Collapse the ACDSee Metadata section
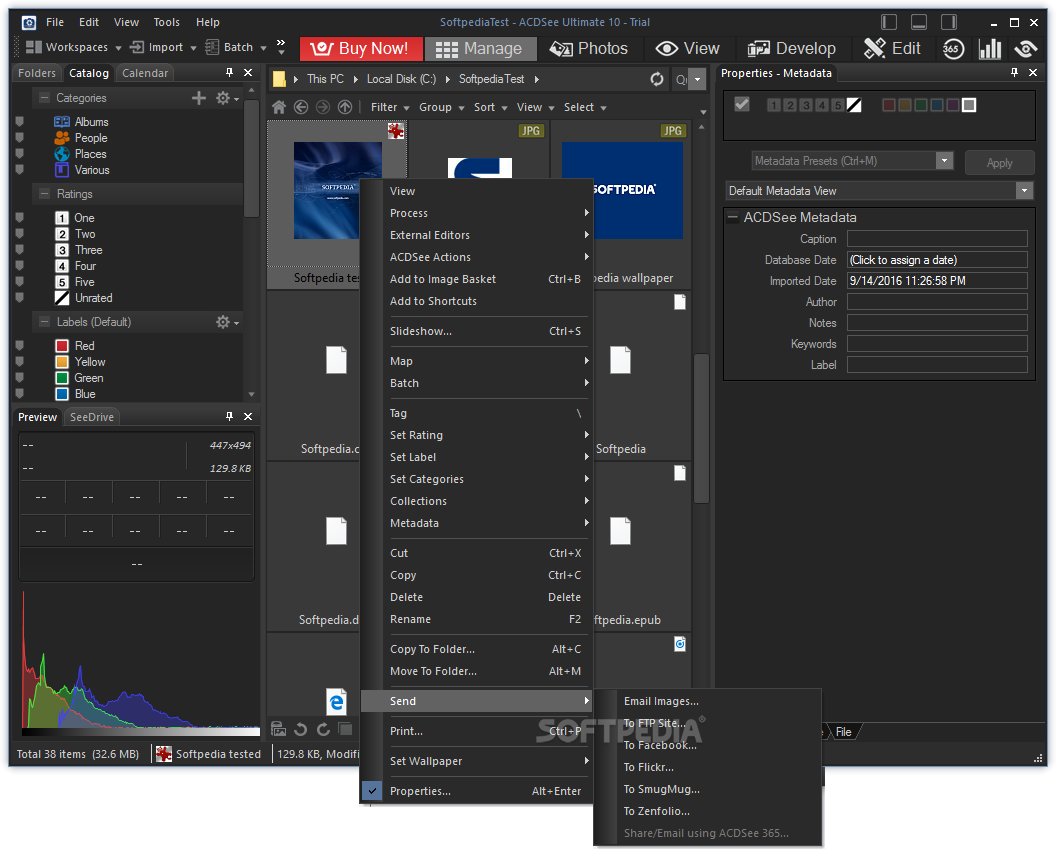 point(733,217)
